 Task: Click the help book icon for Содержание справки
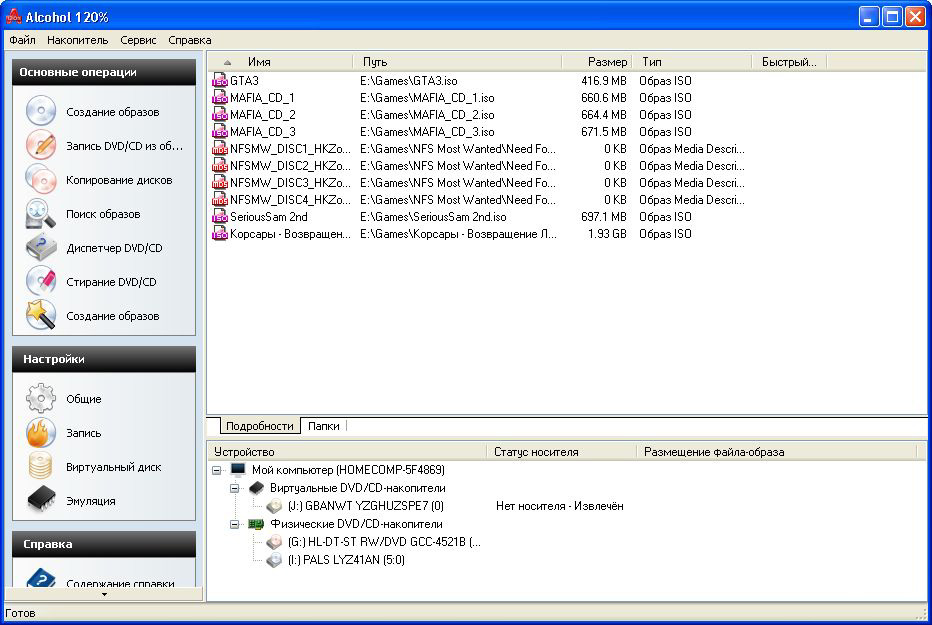click(40, 579)
